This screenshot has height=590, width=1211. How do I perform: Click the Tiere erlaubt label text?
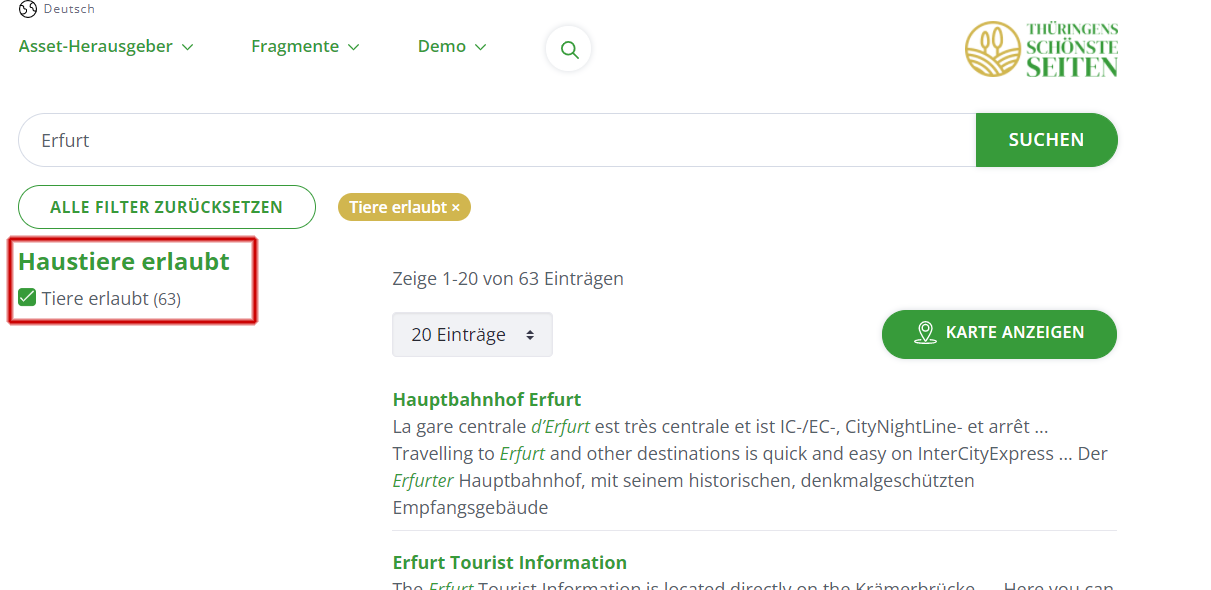tap(95, 298)
